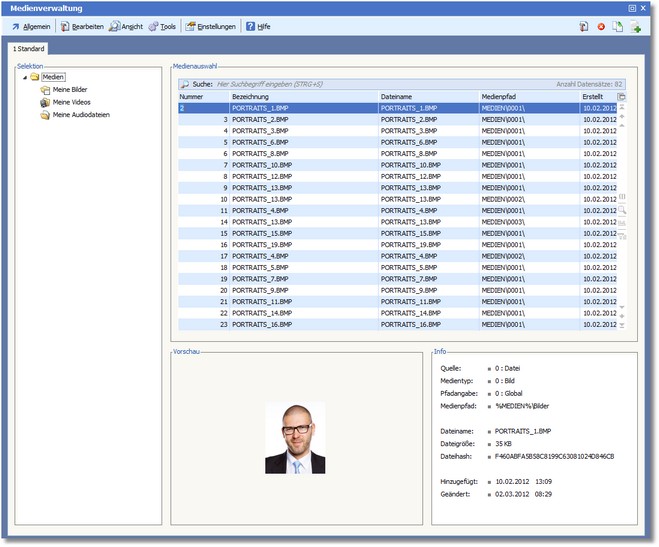Click the red delete icon in toolbar
Image resolution: width=659 pixels, height=547 pixels.
click(601, 27)
